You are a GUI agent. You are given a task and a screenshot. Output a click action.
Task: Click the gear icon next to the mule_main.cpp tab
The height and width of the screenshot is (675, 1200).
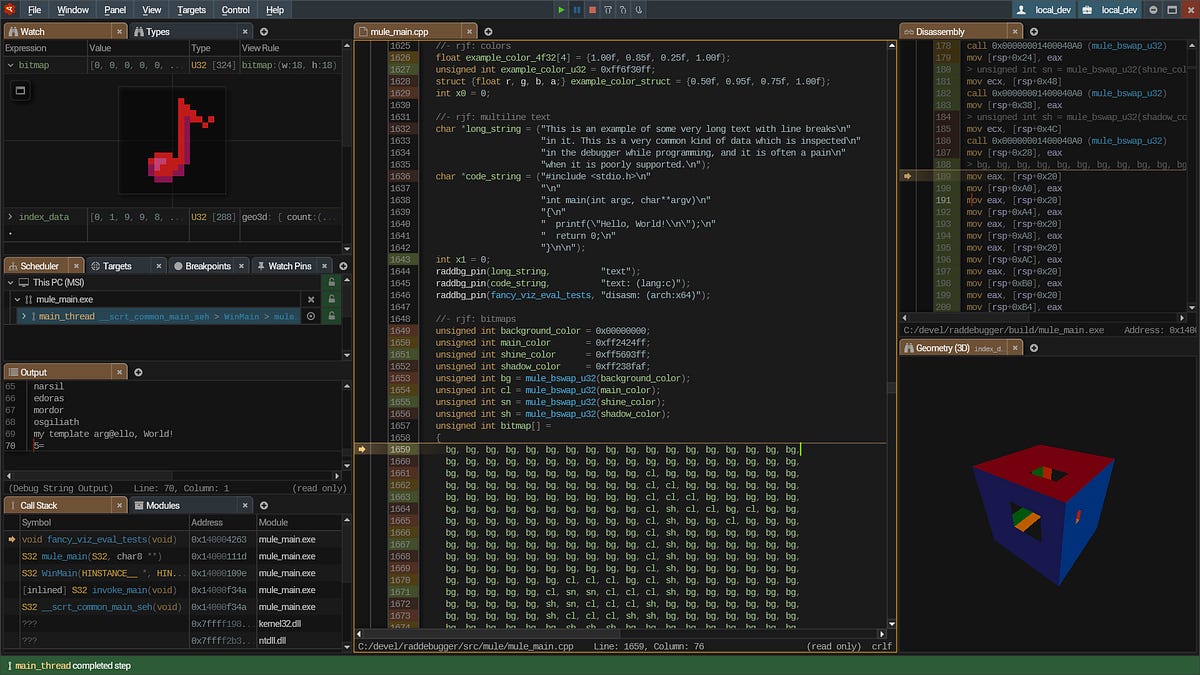click(489, 30)
